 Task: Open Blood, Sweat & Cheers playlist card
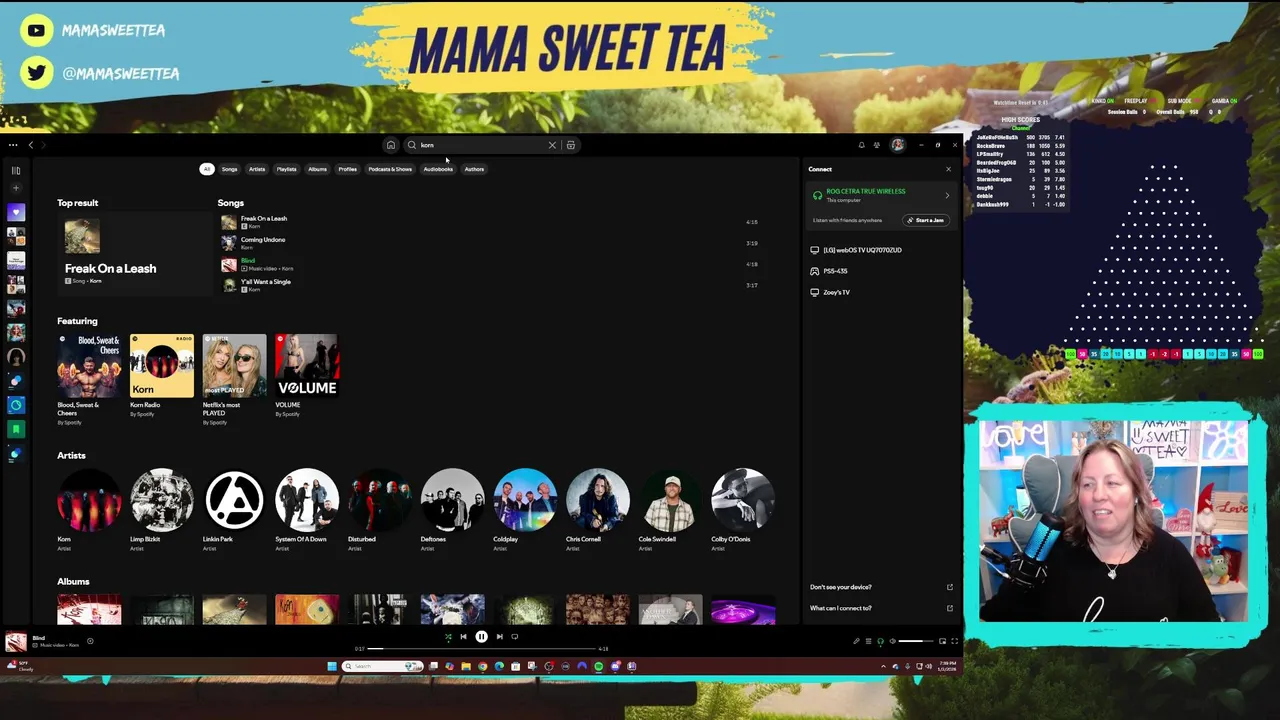coord(89,380)
